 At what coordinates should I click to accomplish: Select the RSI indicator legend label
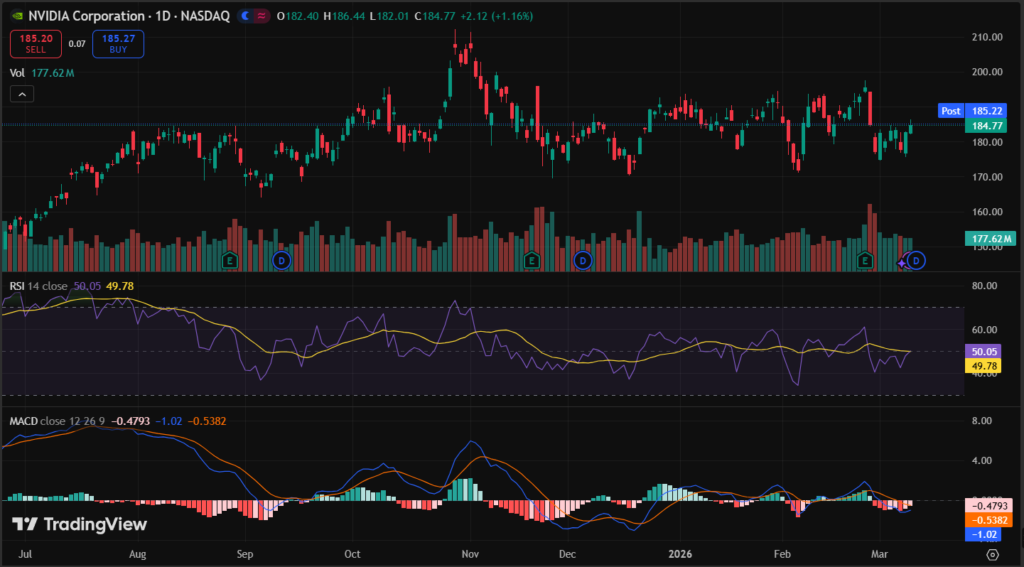17,286
